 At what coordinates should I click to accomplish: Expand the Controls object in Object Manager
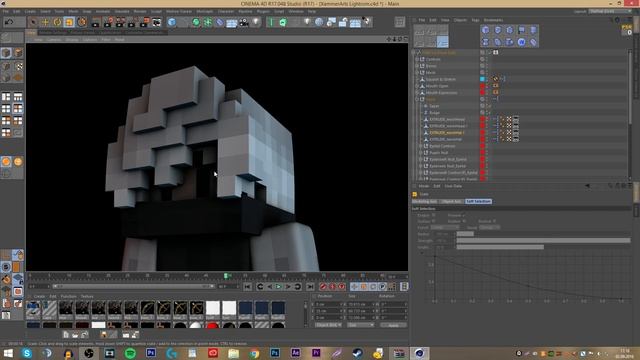(x=417, y=59)
